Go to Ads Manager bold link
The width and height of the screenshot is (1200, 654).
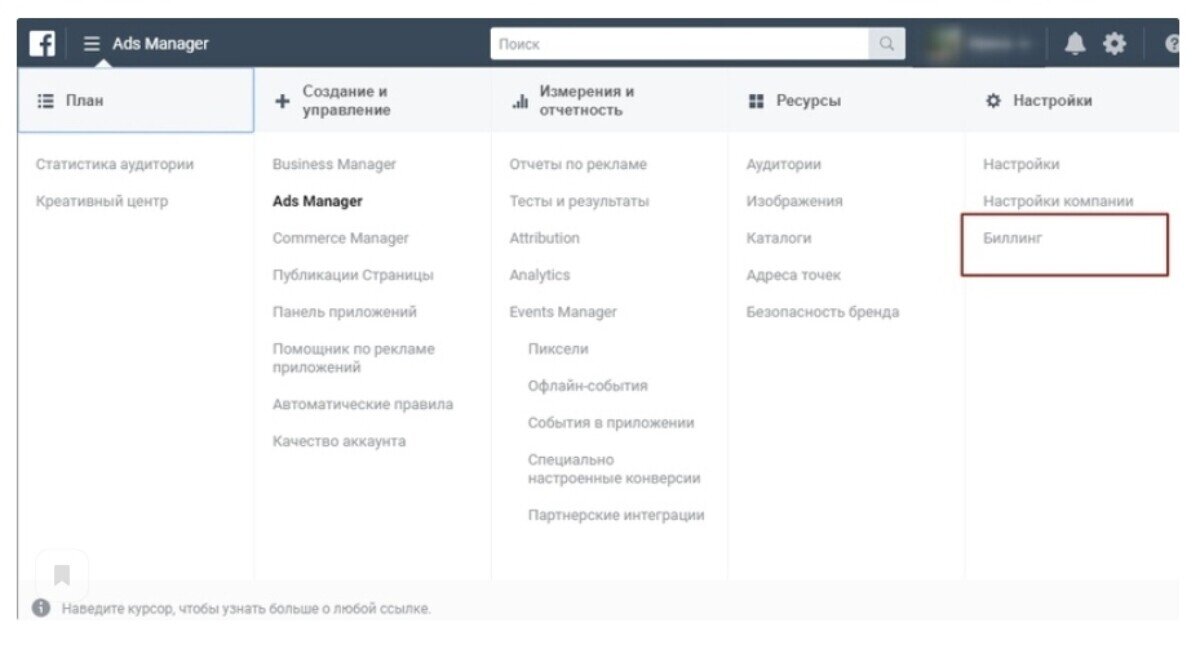coord(317,201)
